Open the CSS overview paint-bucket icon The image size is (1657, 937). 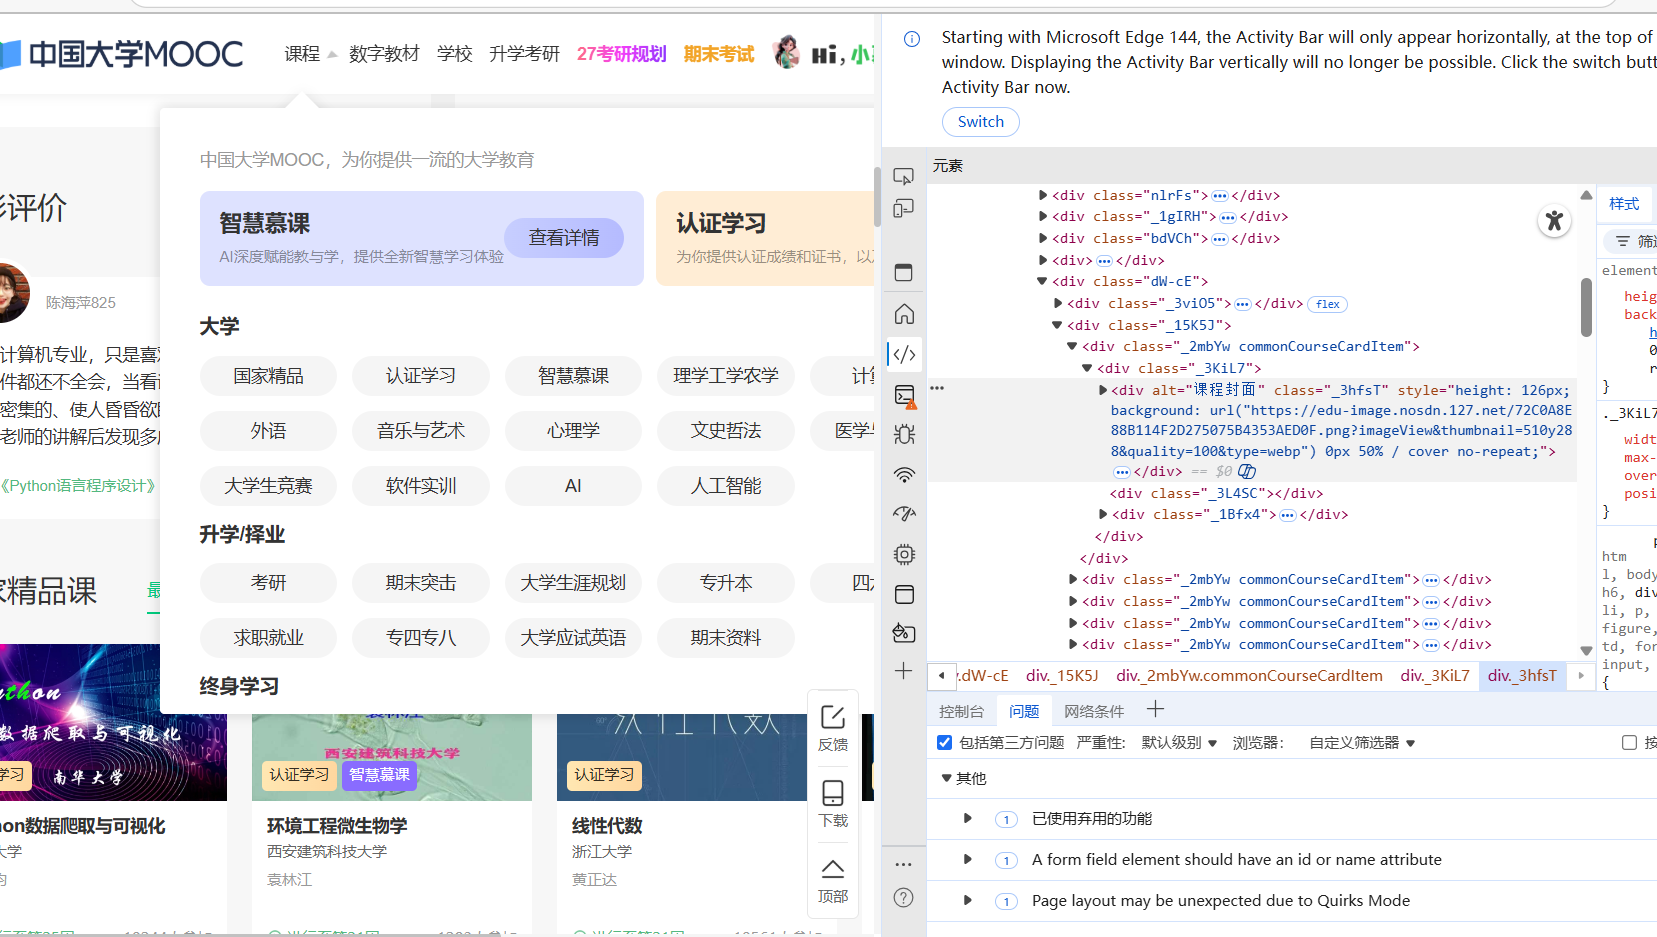(904, 633)
